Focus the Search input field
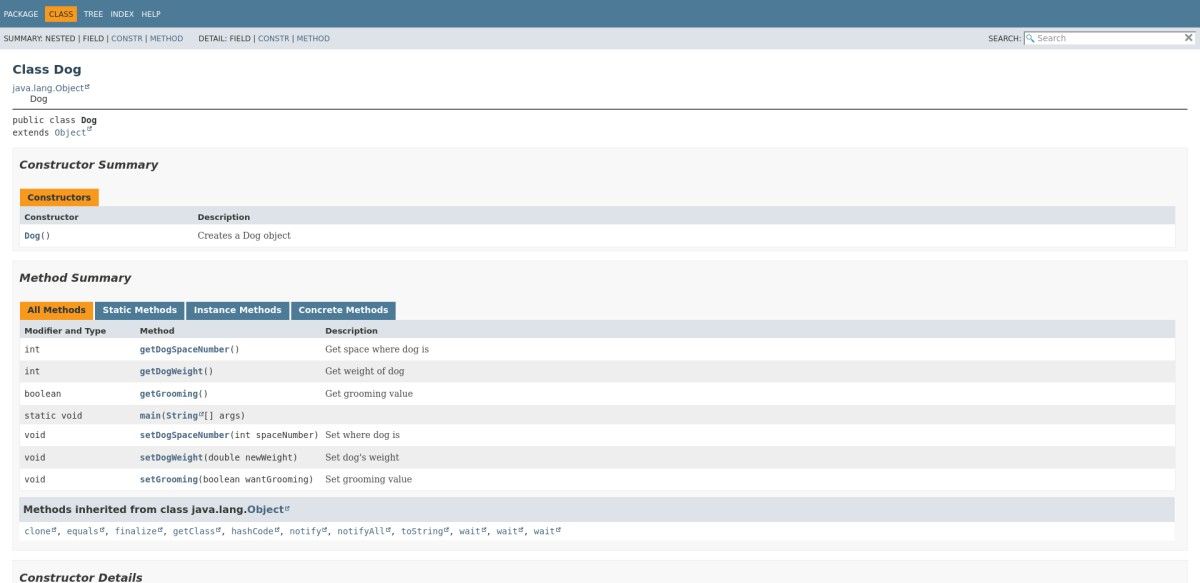Viewport: 1200px width, 583px height. [1108, 38]
